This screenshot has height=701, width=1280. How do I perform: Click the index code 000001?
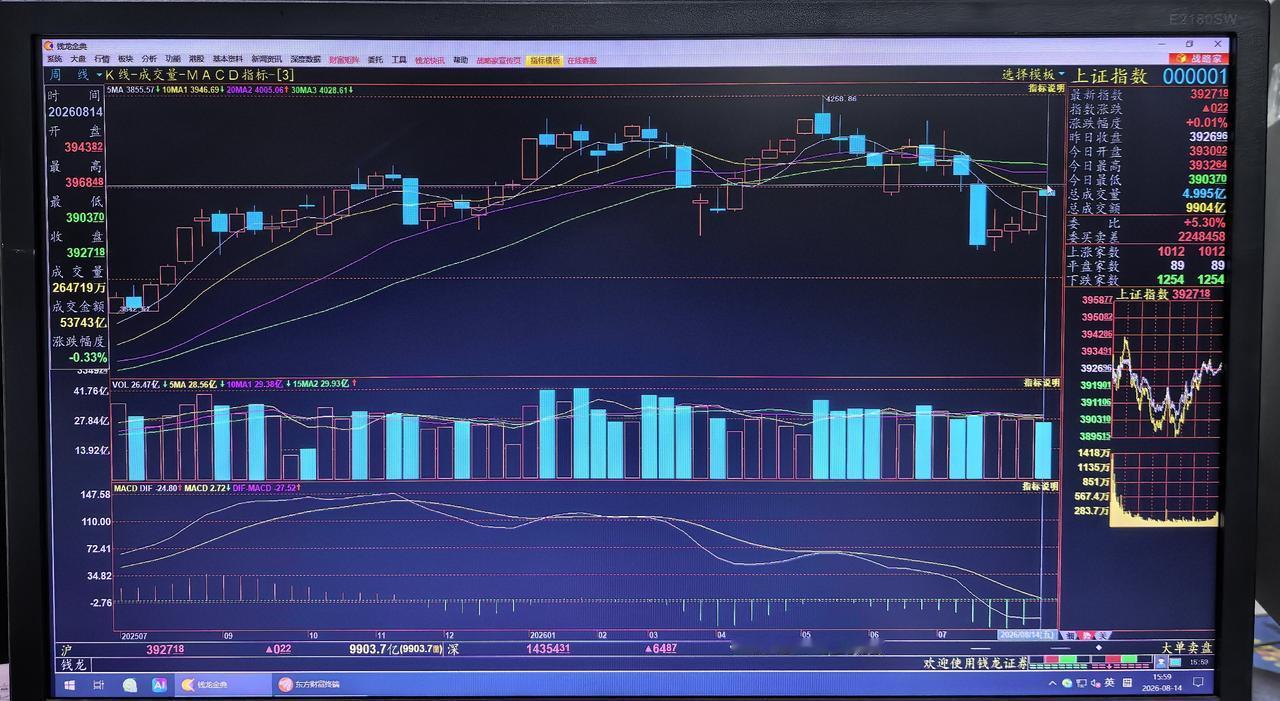1194,76
